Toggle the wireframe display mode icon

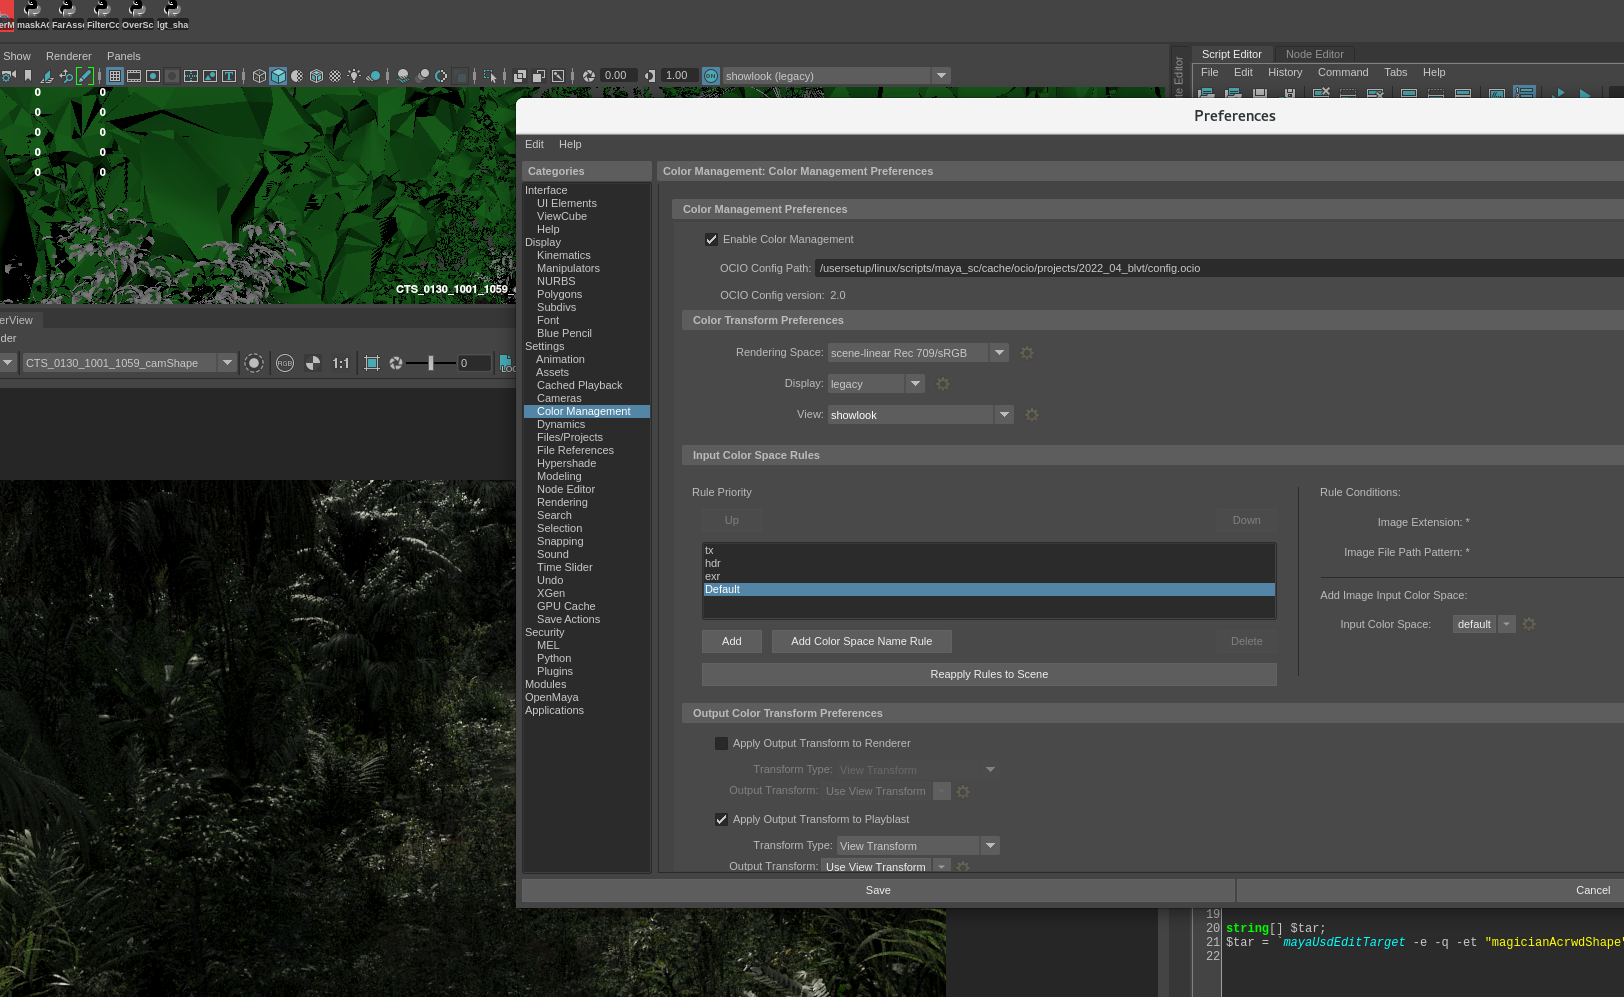pos(261,75)
